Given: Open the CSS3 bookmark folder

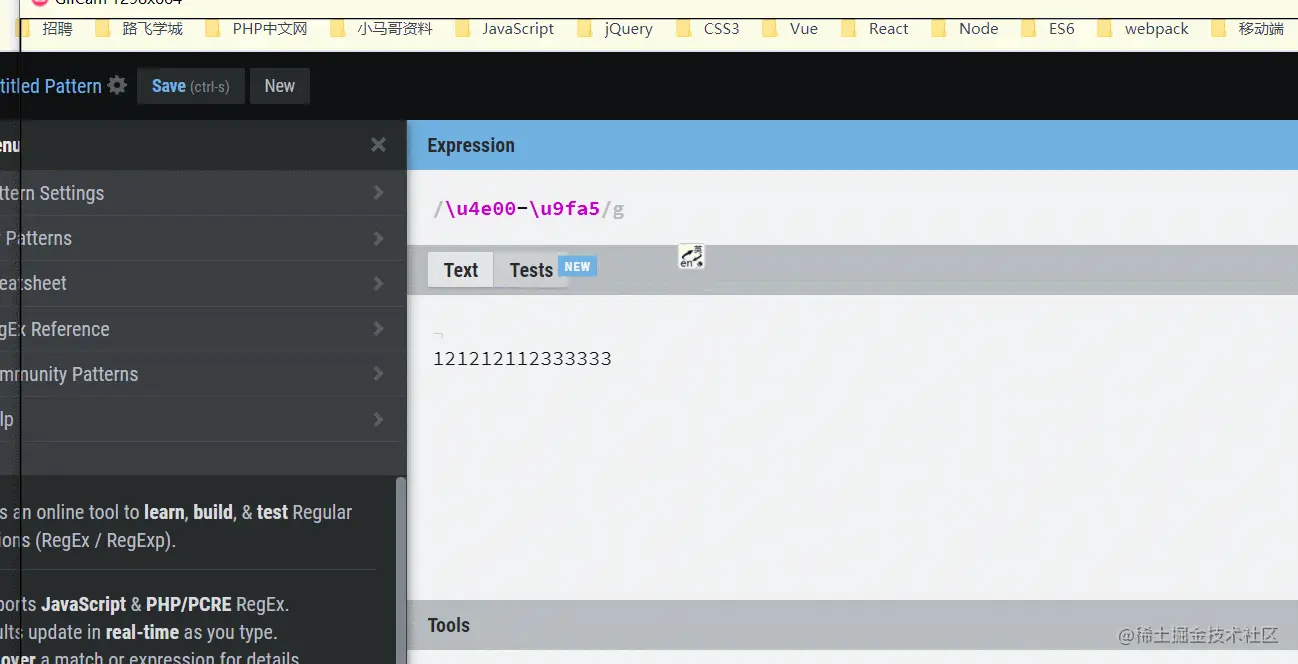Looking at the screenshot, I should [x=708, y=29].
